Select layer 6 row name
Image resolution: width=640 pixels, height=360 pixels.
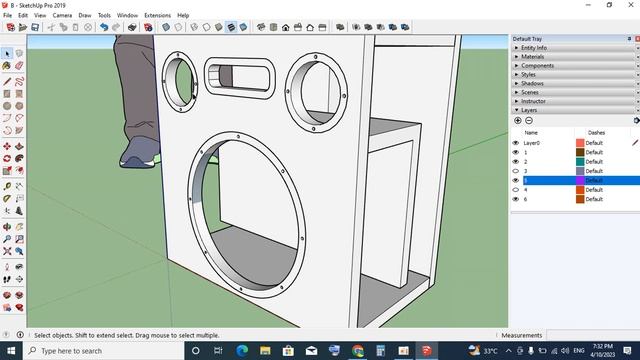click(526, 199)
